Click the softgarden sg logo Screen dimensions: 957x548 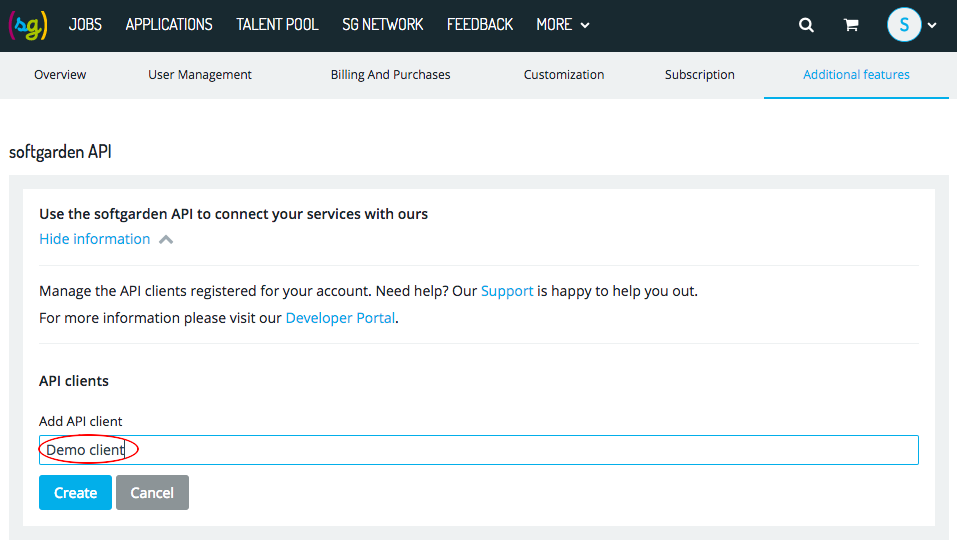click(x=28, y=25)
